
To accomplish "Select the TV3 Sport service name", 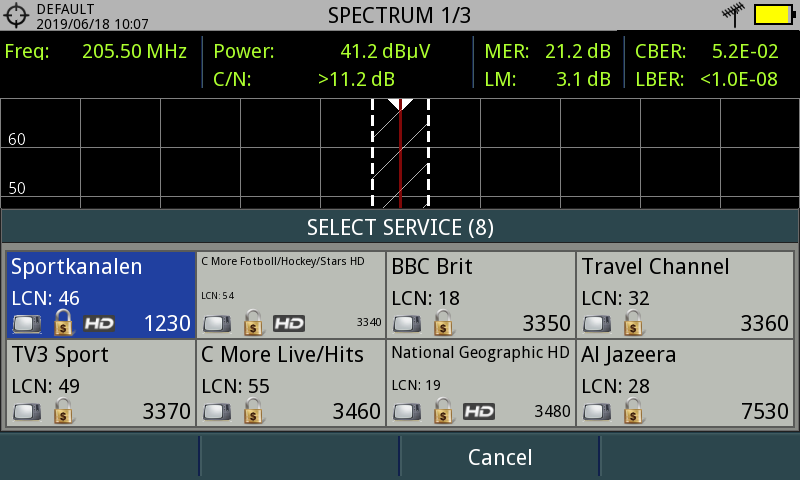I will [60, 355].
